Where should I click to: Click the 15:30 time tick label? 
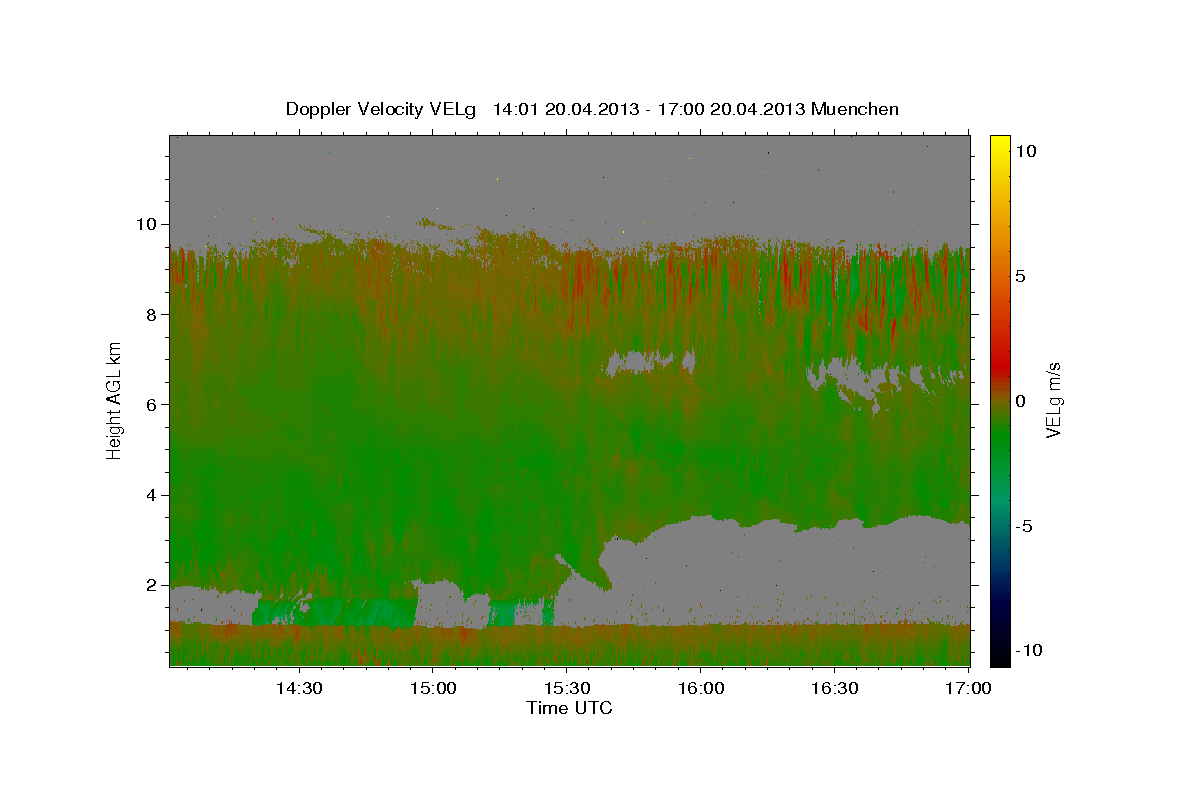(566, 689)
